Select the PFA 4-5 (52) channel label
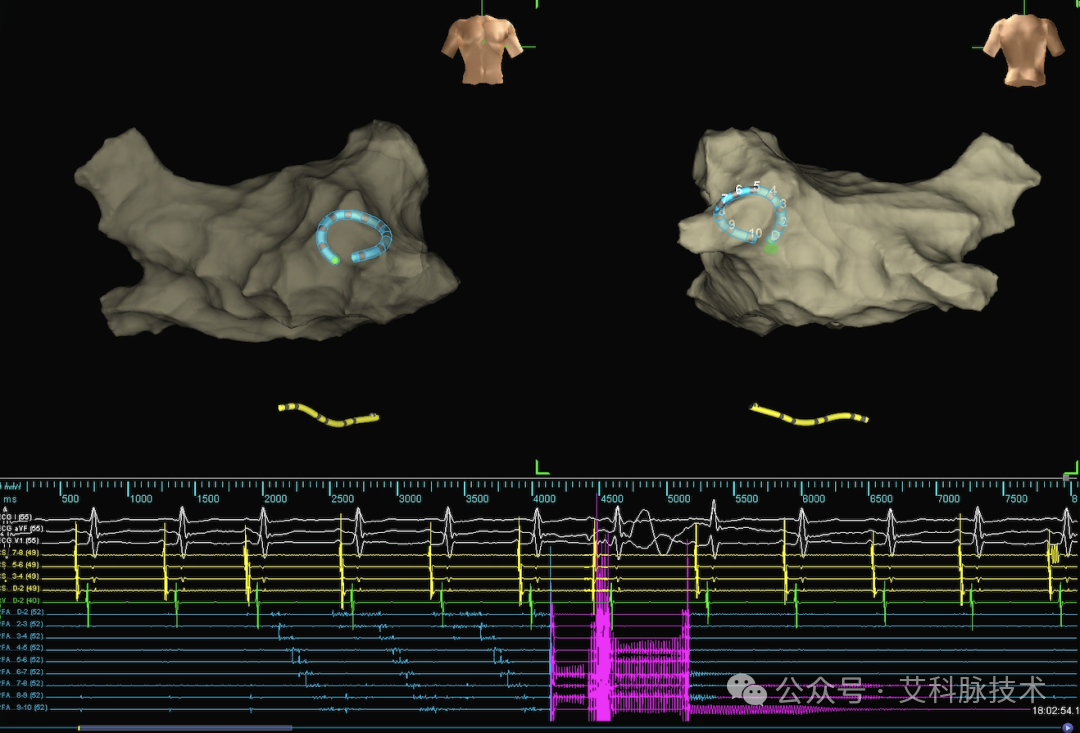The height and width of the screenshot is (733, 1080). click(21, 648)
